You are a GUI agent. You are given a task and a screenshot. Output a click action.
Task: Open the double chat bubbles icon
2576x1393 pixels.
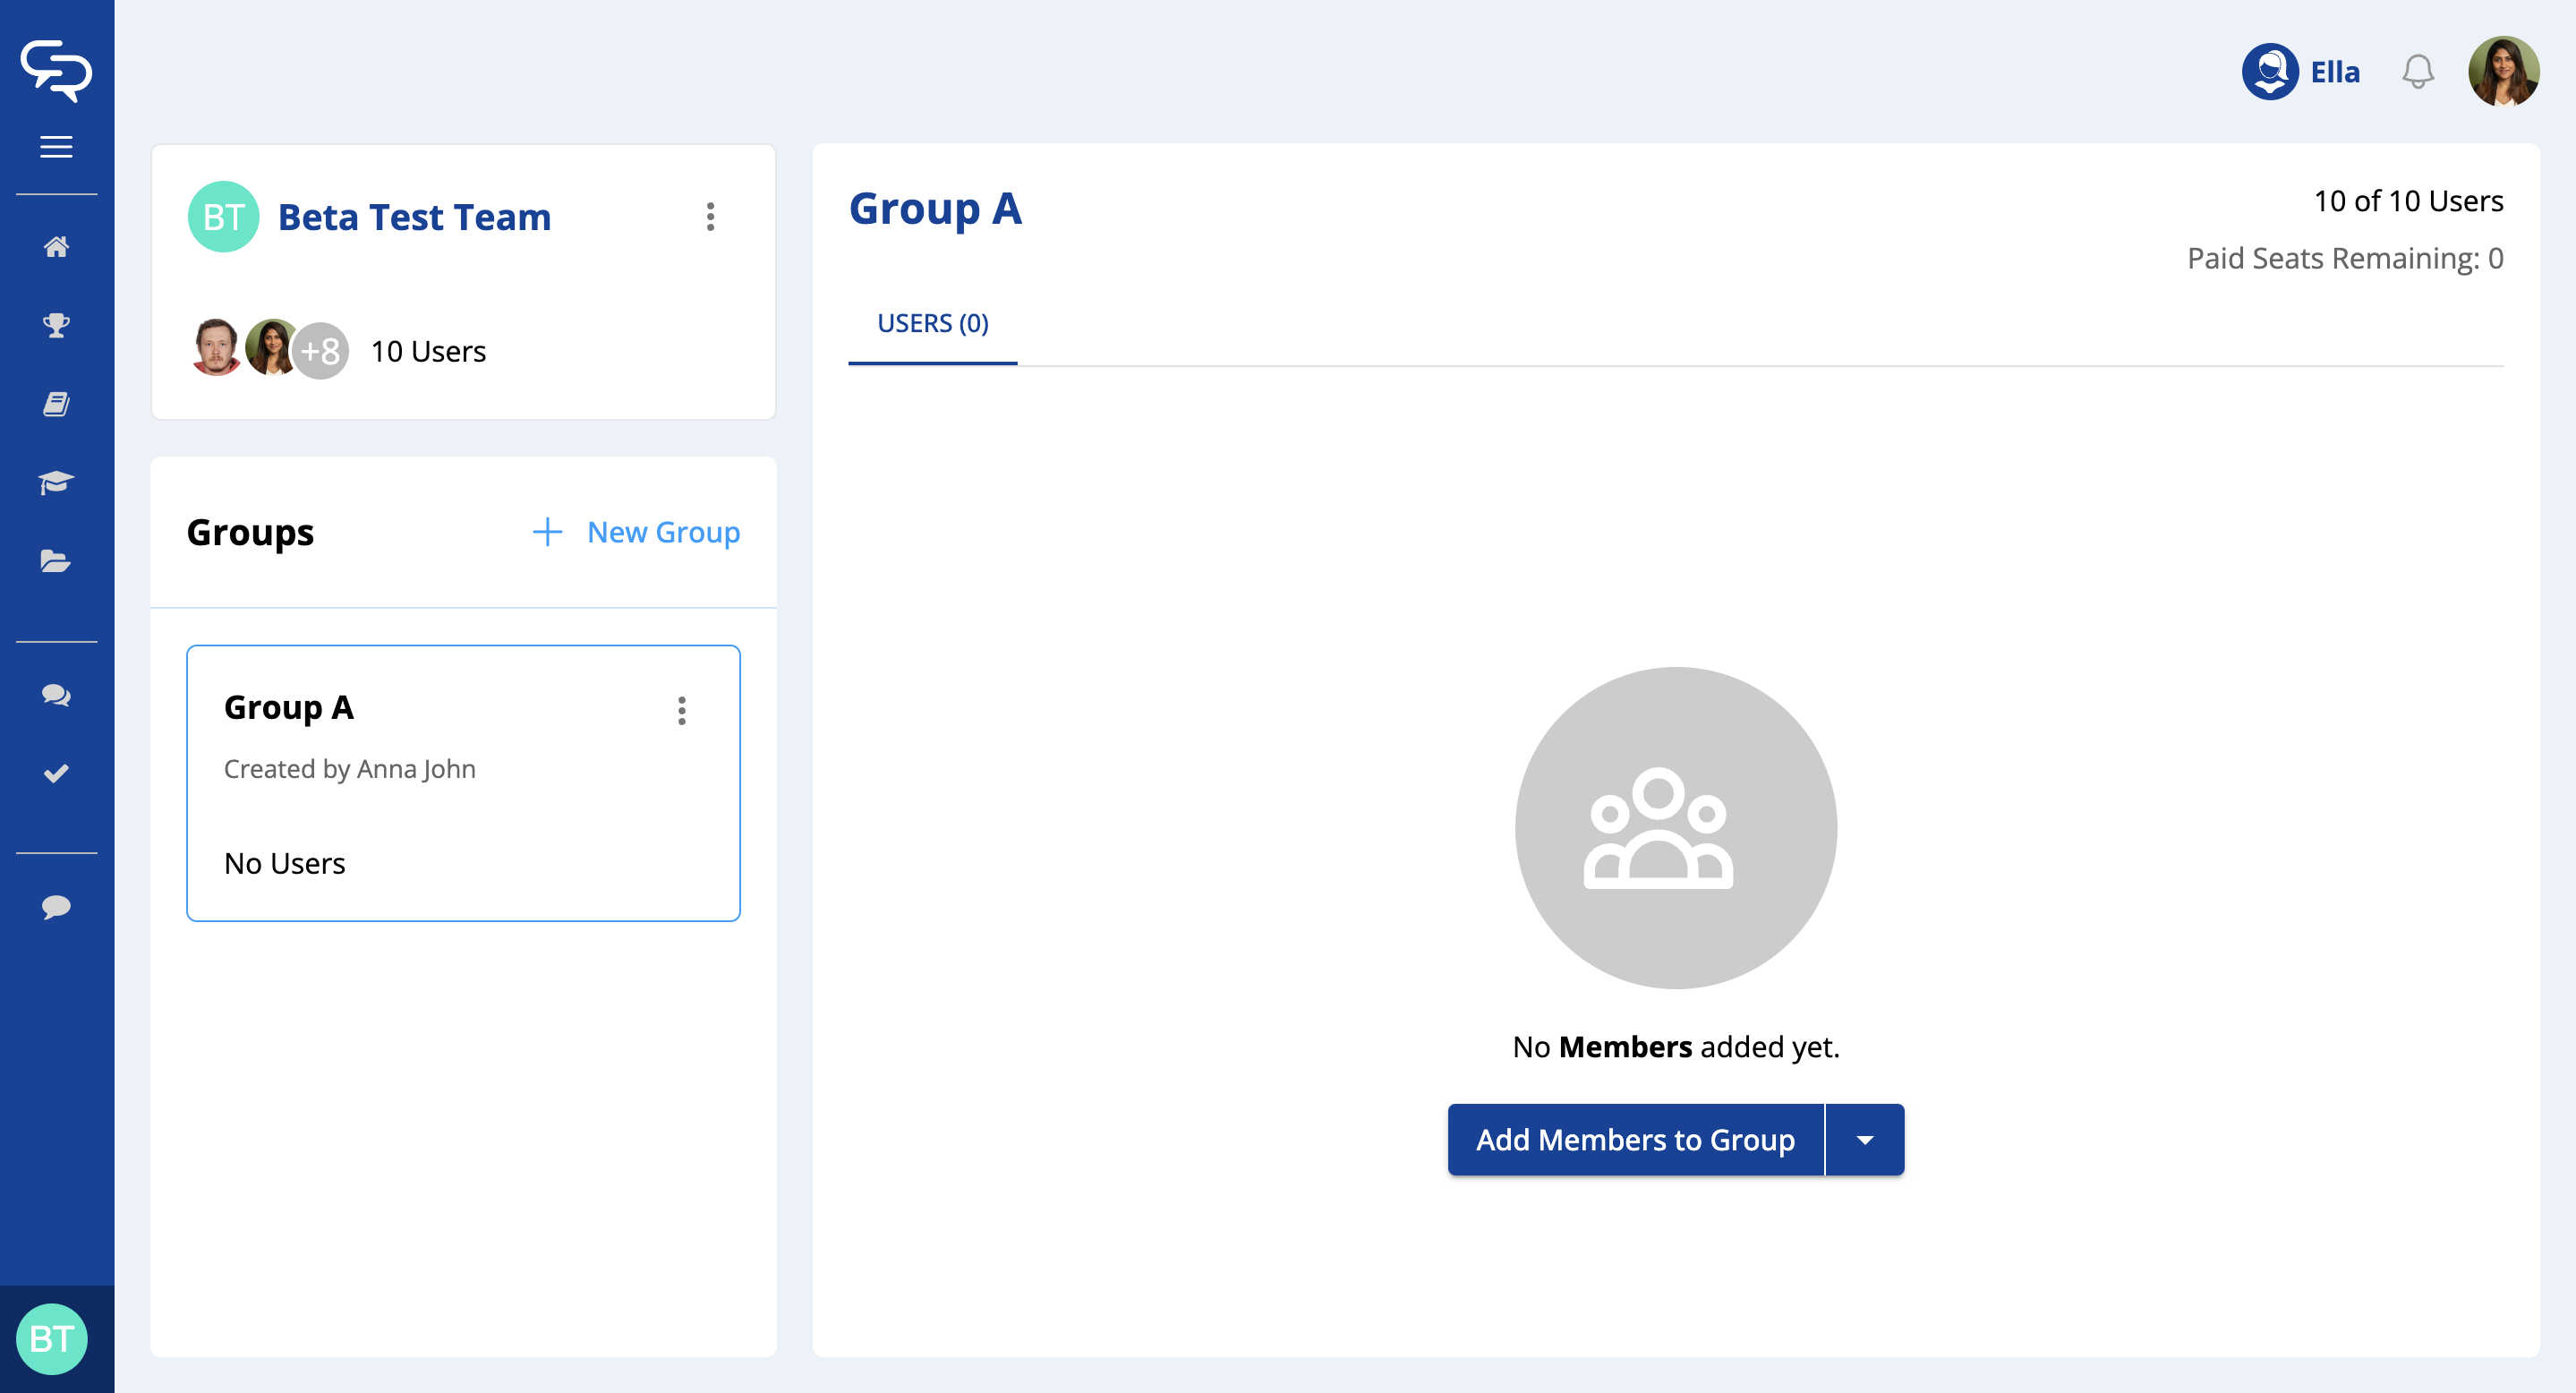(x=56, y=695)
